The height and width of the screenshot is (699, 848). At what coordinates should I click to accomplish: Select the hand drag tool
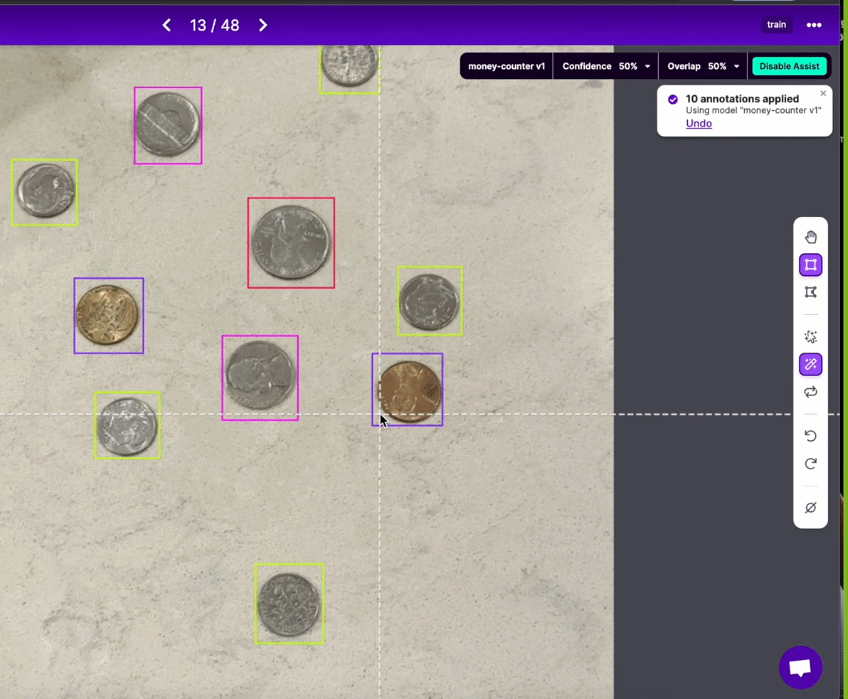point(810,237)
